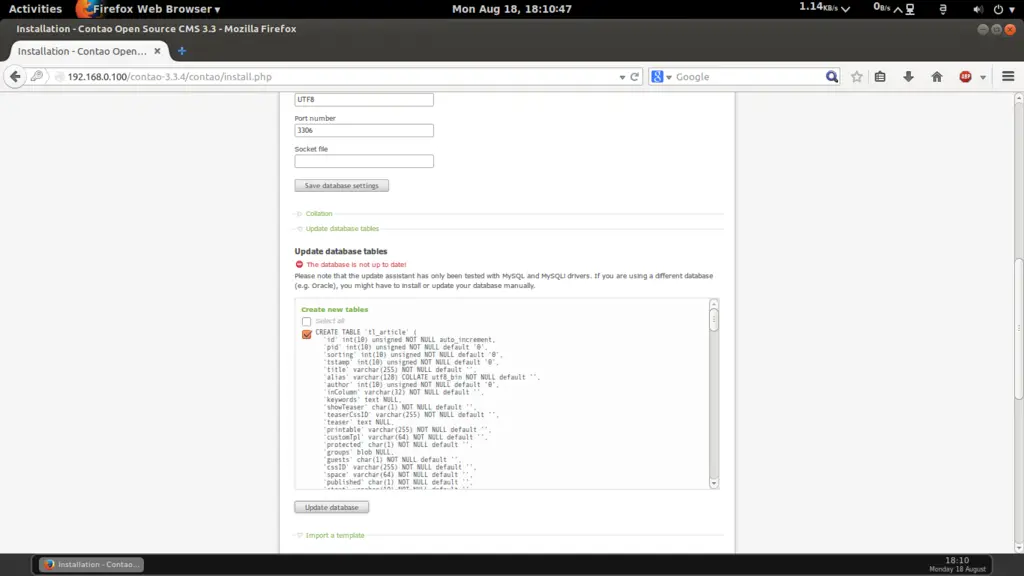This screenshot has height=576, width=1024.
Task: Open the Firefox hamburger menu
Action: [1008, 76]
